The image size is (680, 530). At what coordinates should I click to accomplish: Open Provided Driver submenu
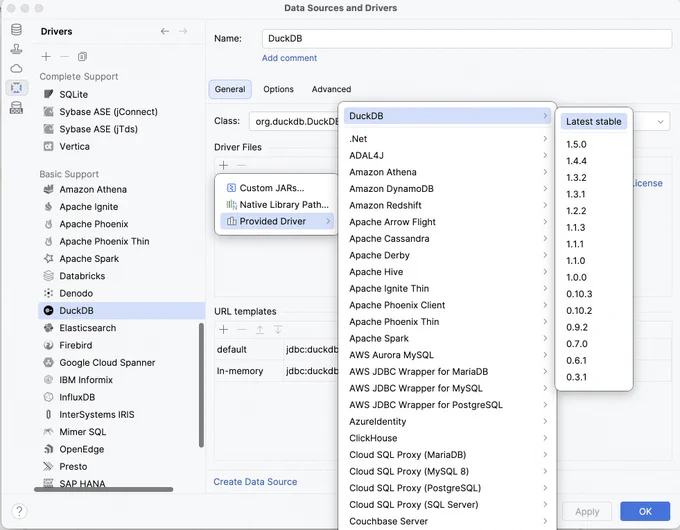tap(277, 221)
